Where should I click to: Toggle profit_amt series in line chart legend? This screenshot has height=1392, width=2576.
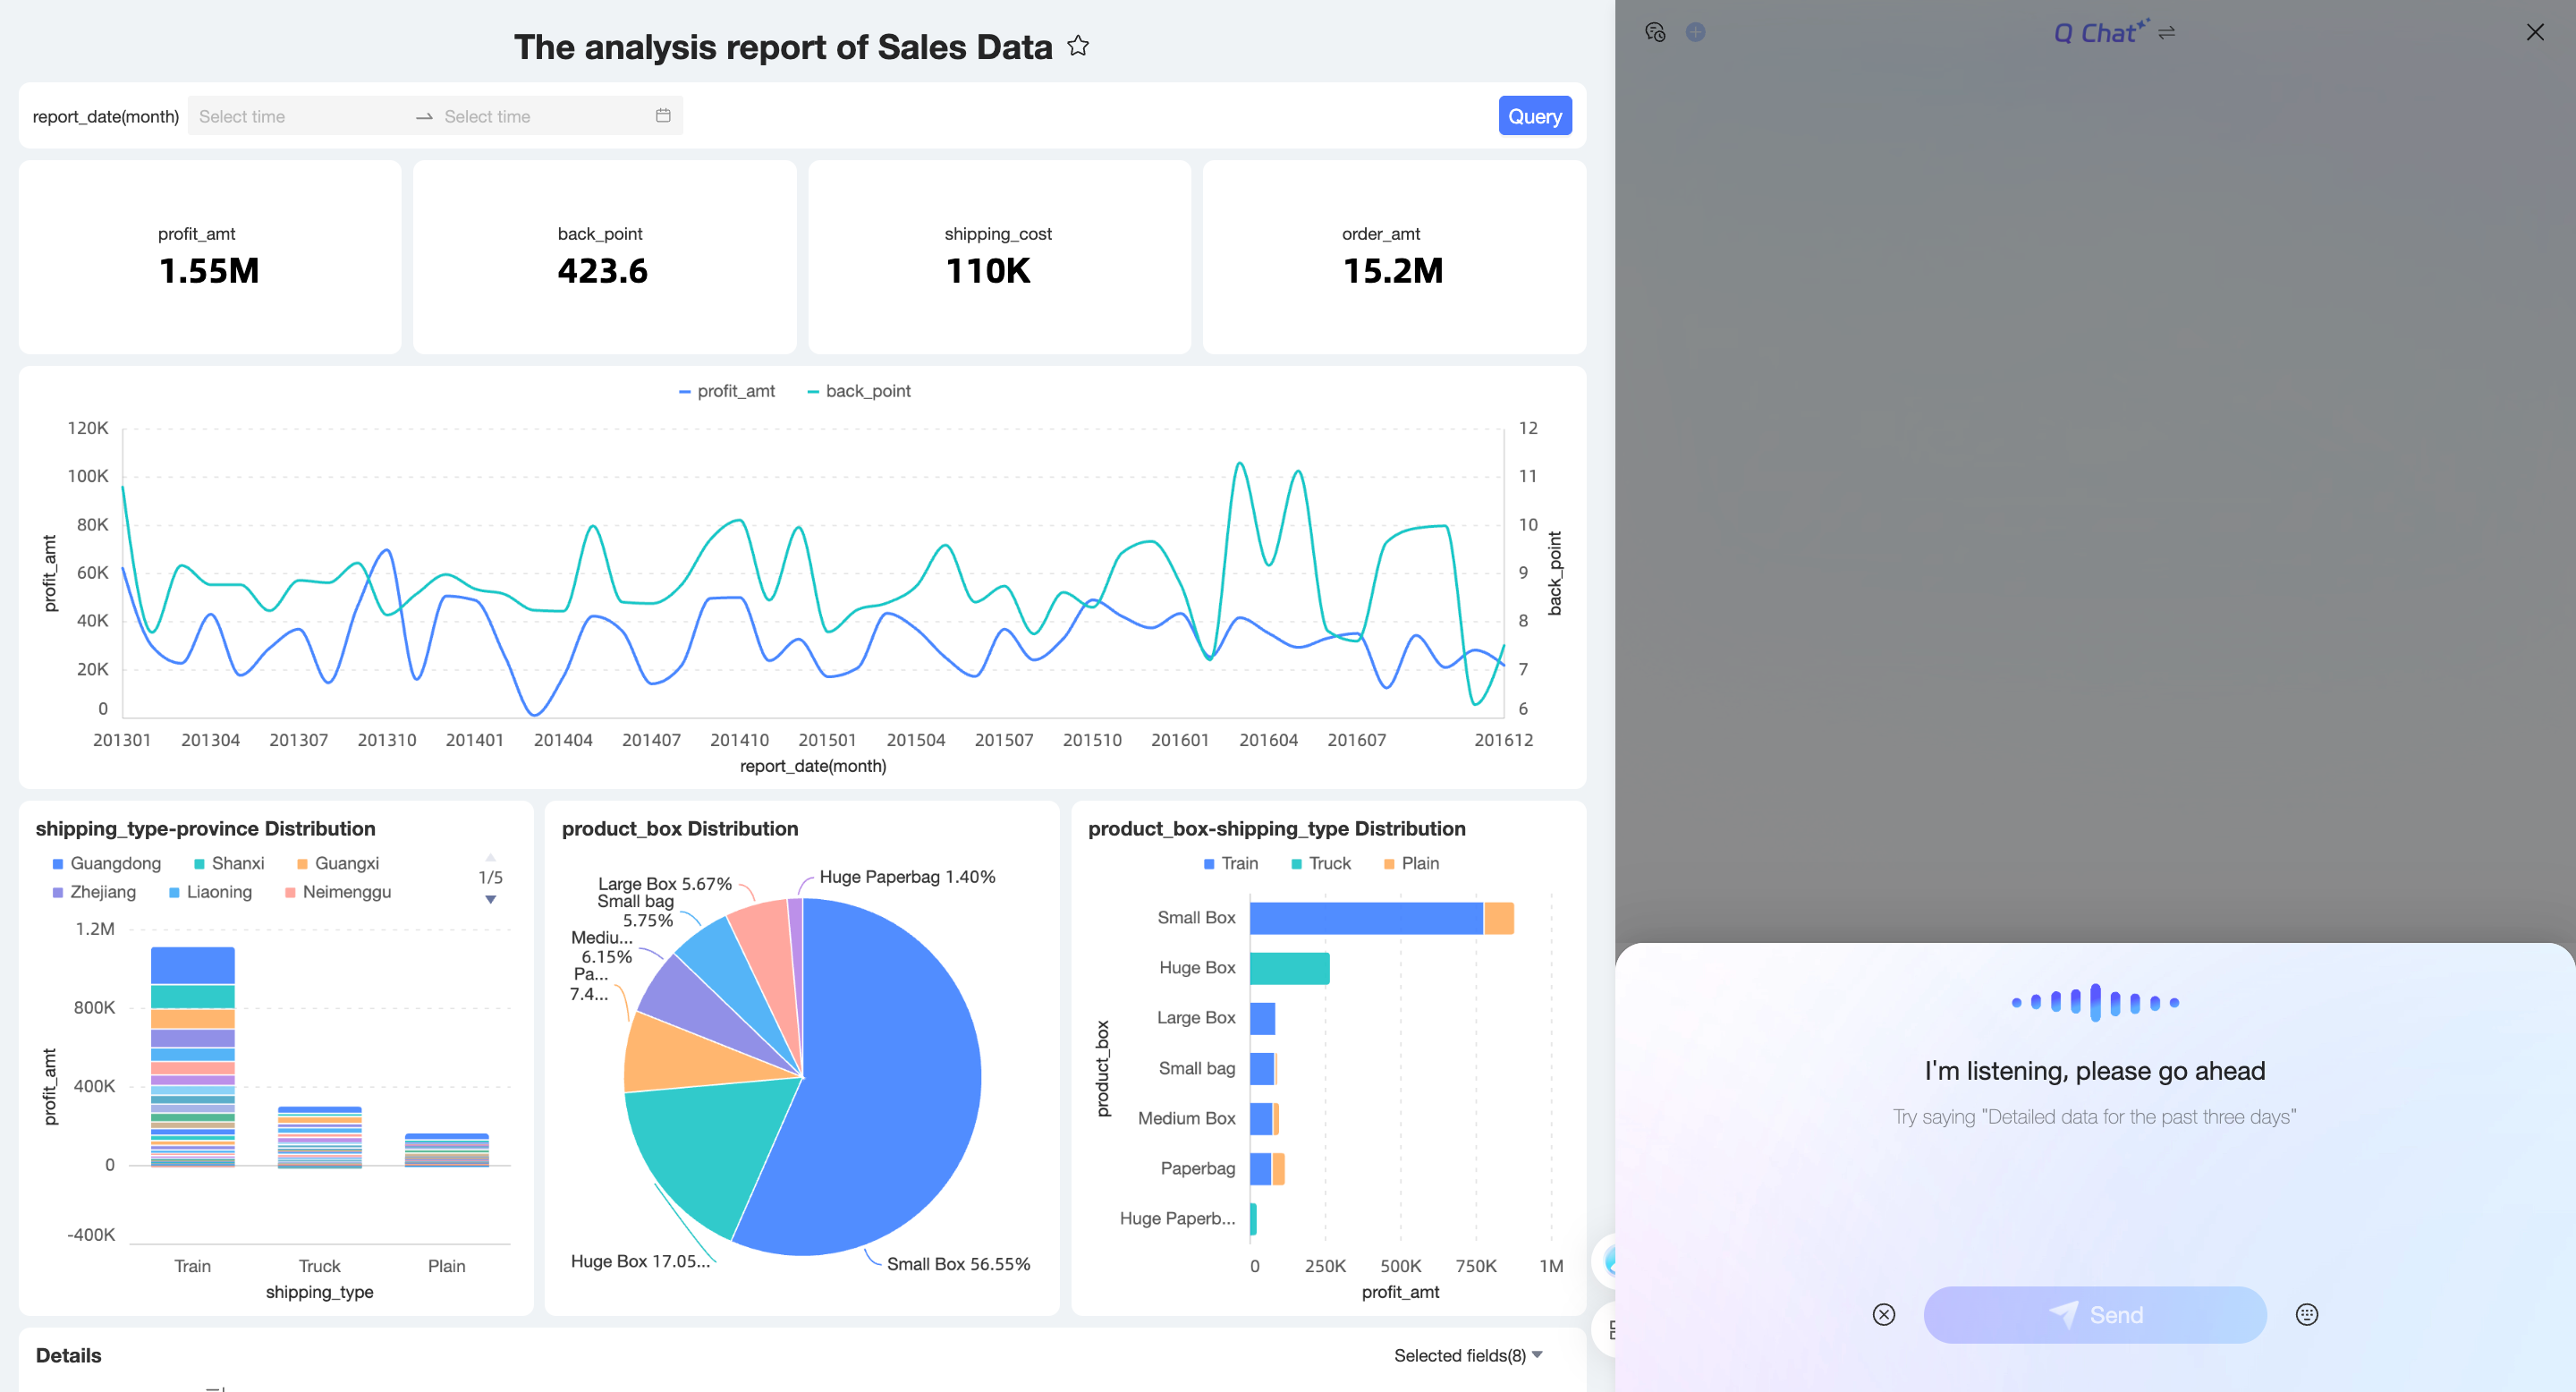pos(727,391)
